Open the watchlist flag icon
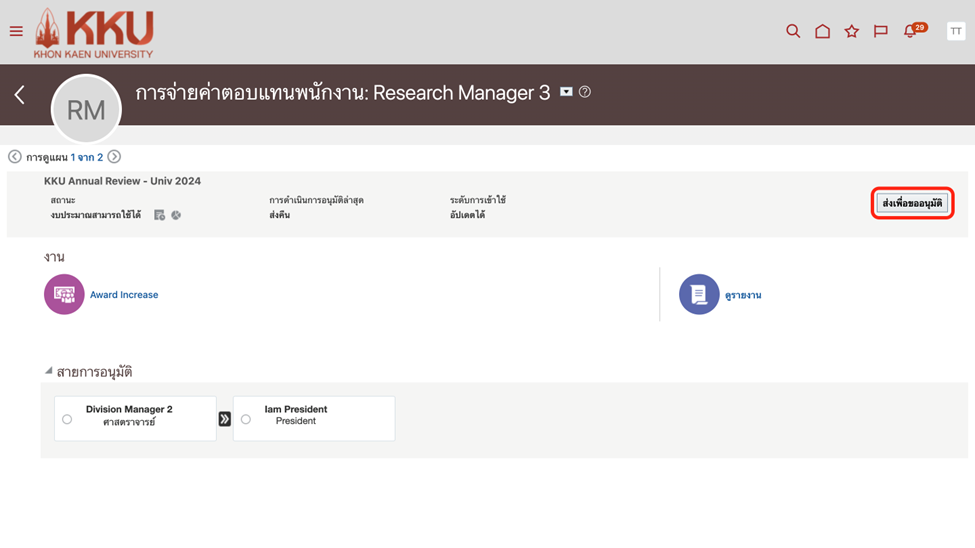Screen dimensions: 975x548 click(880, 31)
